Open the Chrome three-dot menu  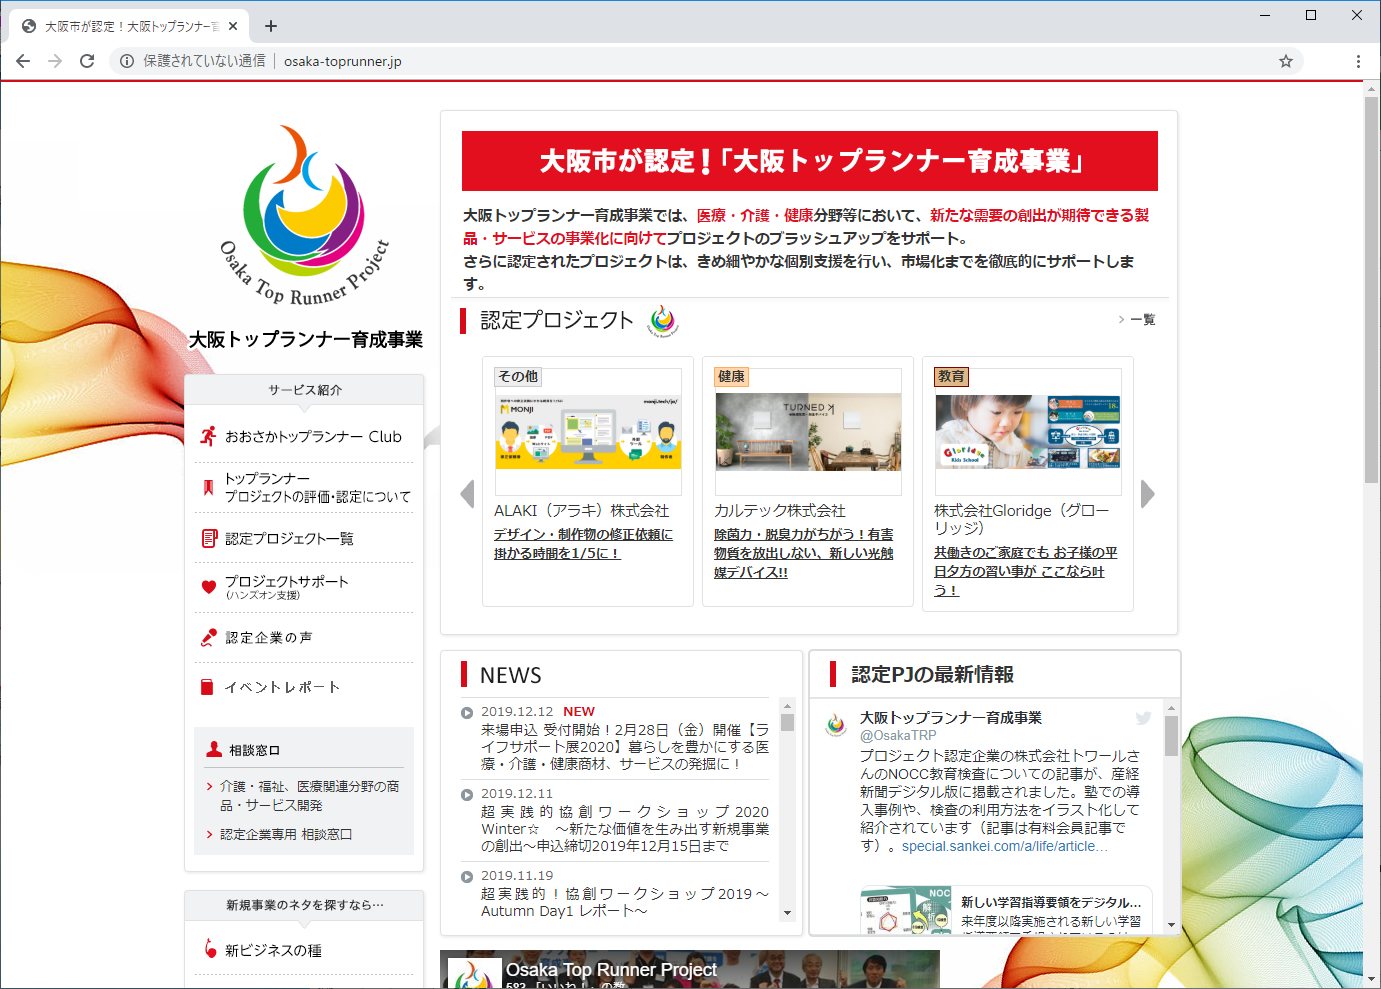(1358, 61)
